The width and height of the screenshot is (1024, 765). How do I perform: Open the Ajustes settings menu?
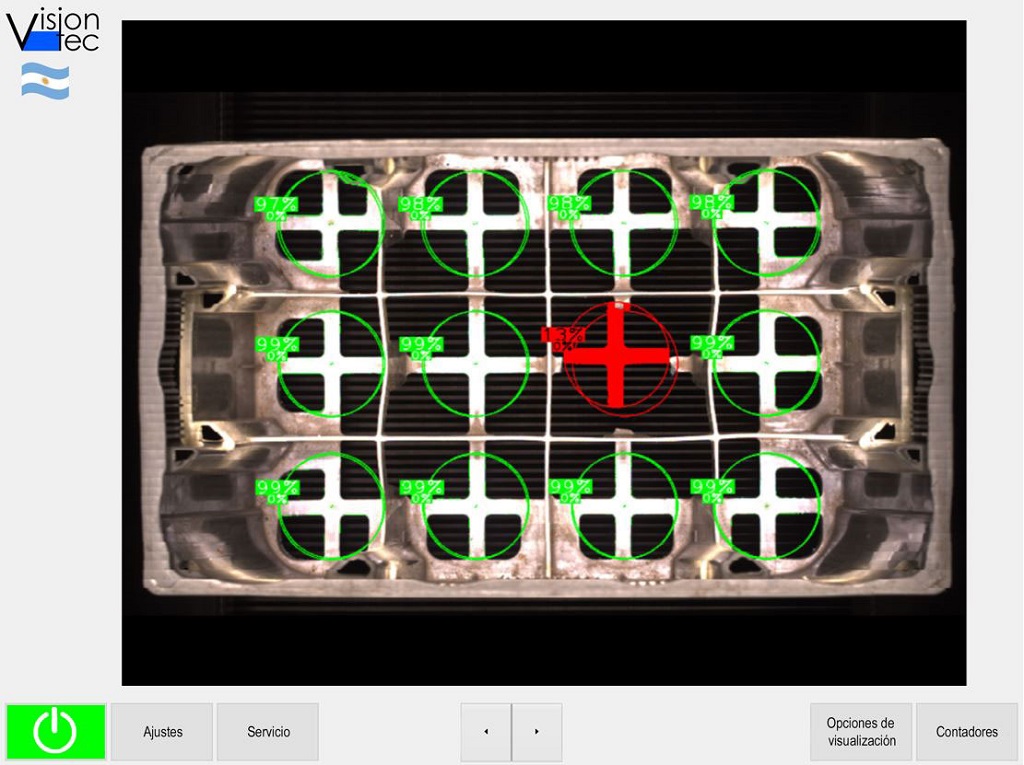(162, 732)
